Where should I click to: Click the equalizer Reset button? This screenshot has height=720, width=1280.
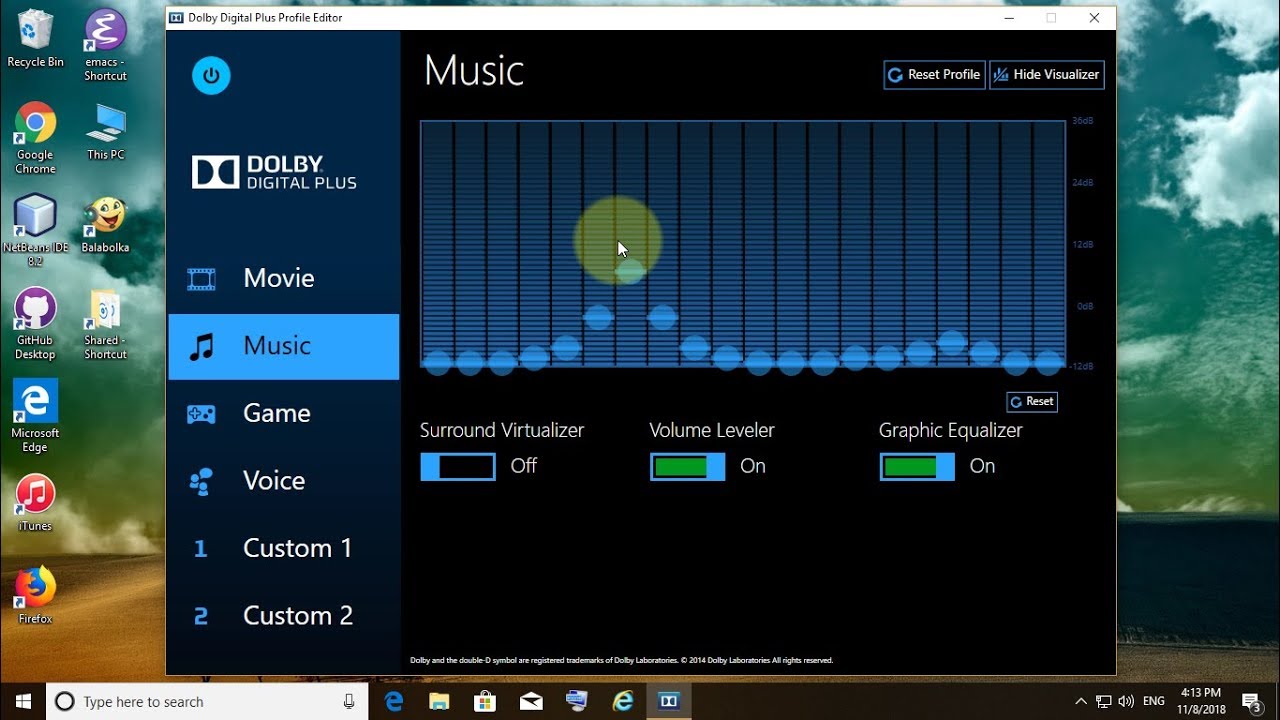[1032, 402]
